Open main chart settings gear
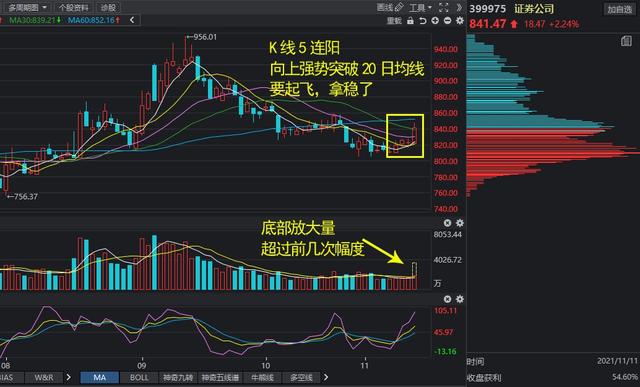This screenshot has height=387, width=640. [460, 20]
